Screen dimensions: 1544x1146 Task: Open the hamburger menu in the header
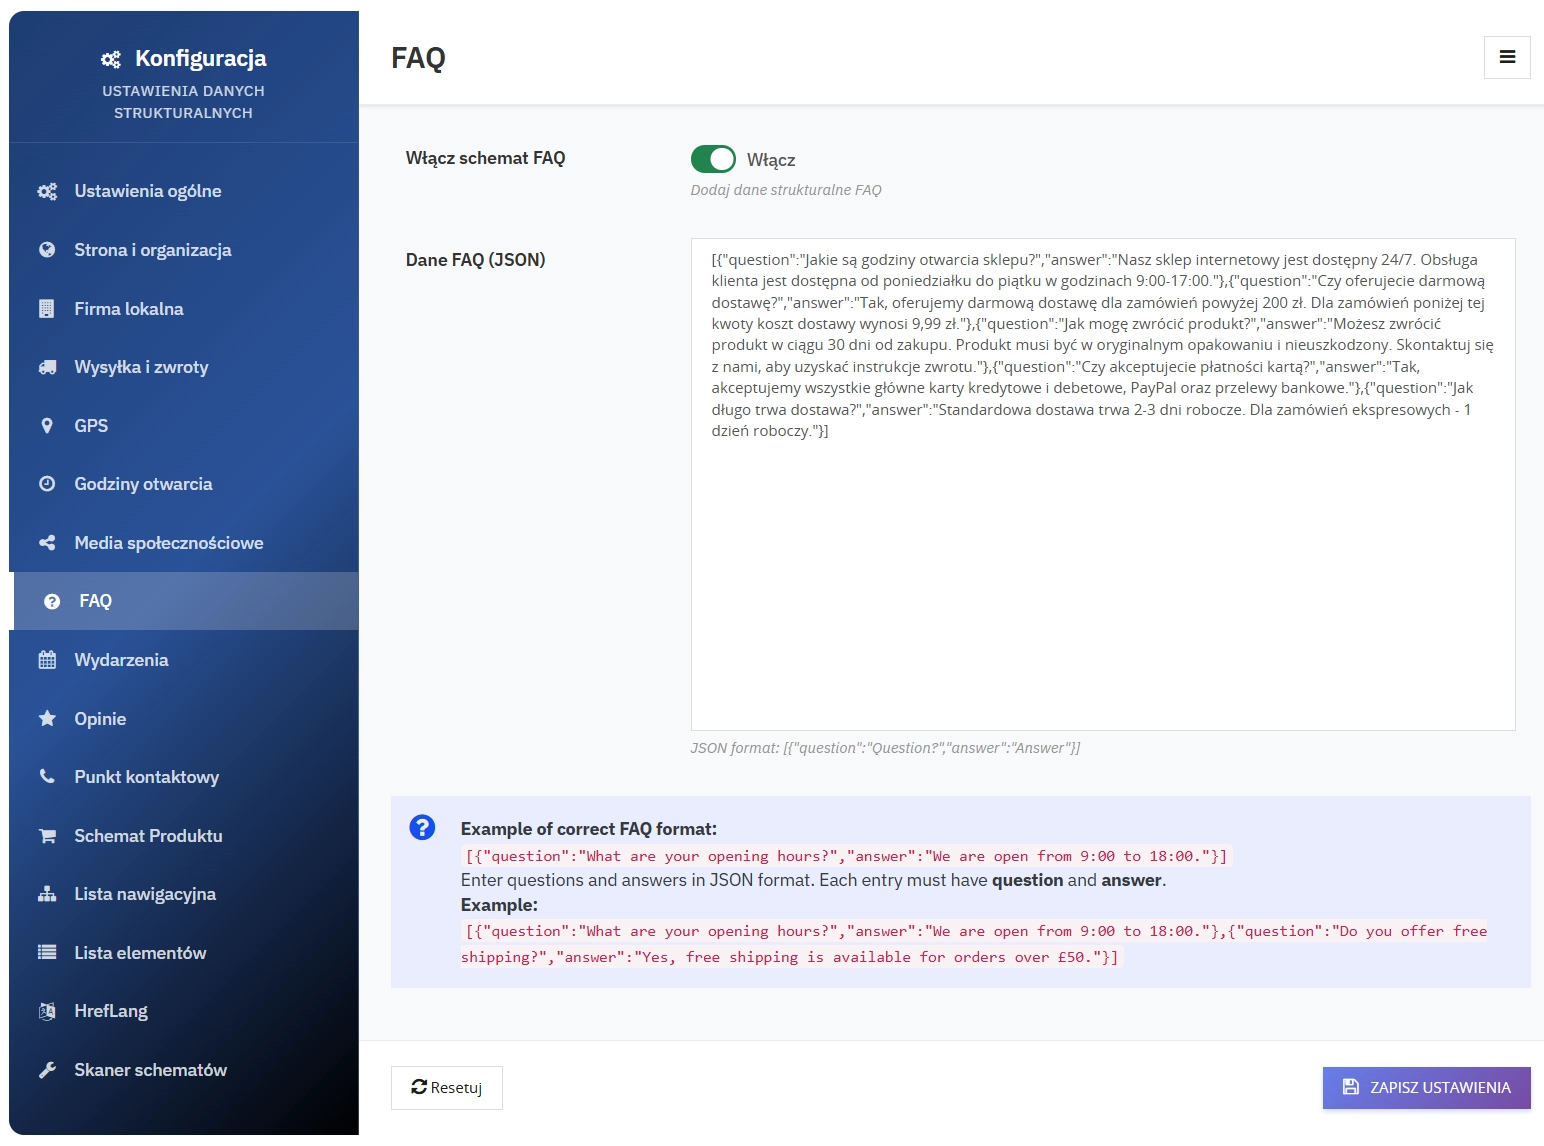pos(1507,57)
